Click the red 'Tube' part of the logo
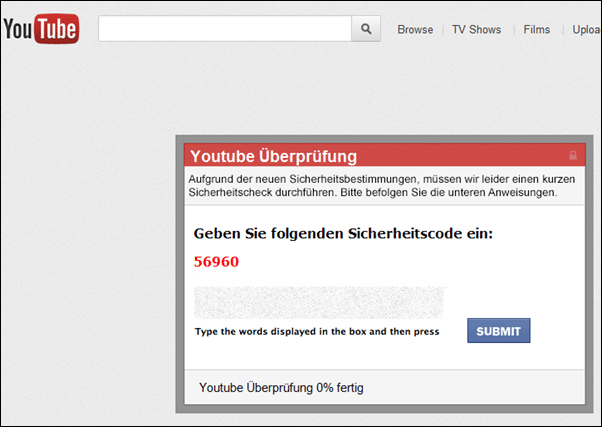 [x=57, y=29]
